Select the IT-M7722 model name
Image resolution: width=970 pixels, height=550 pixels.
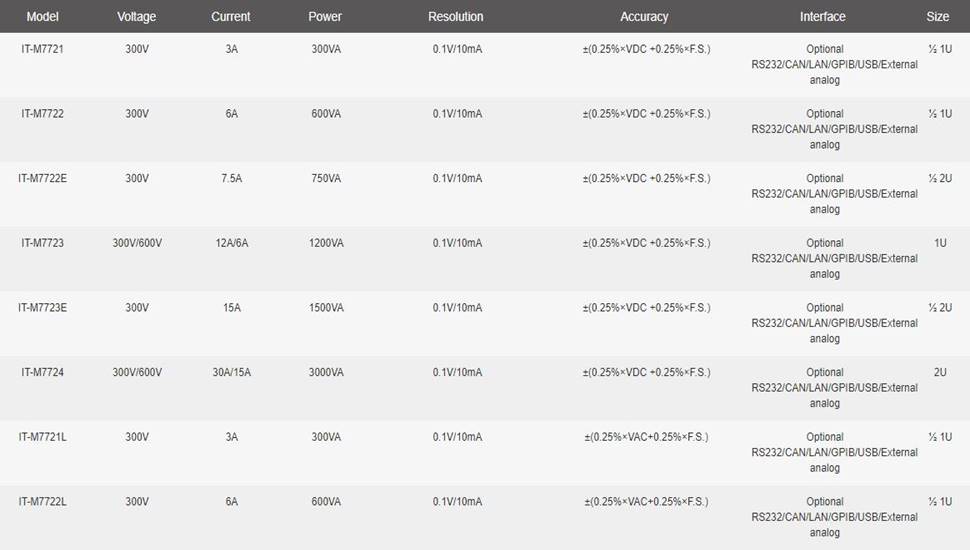tap(42, 114)
